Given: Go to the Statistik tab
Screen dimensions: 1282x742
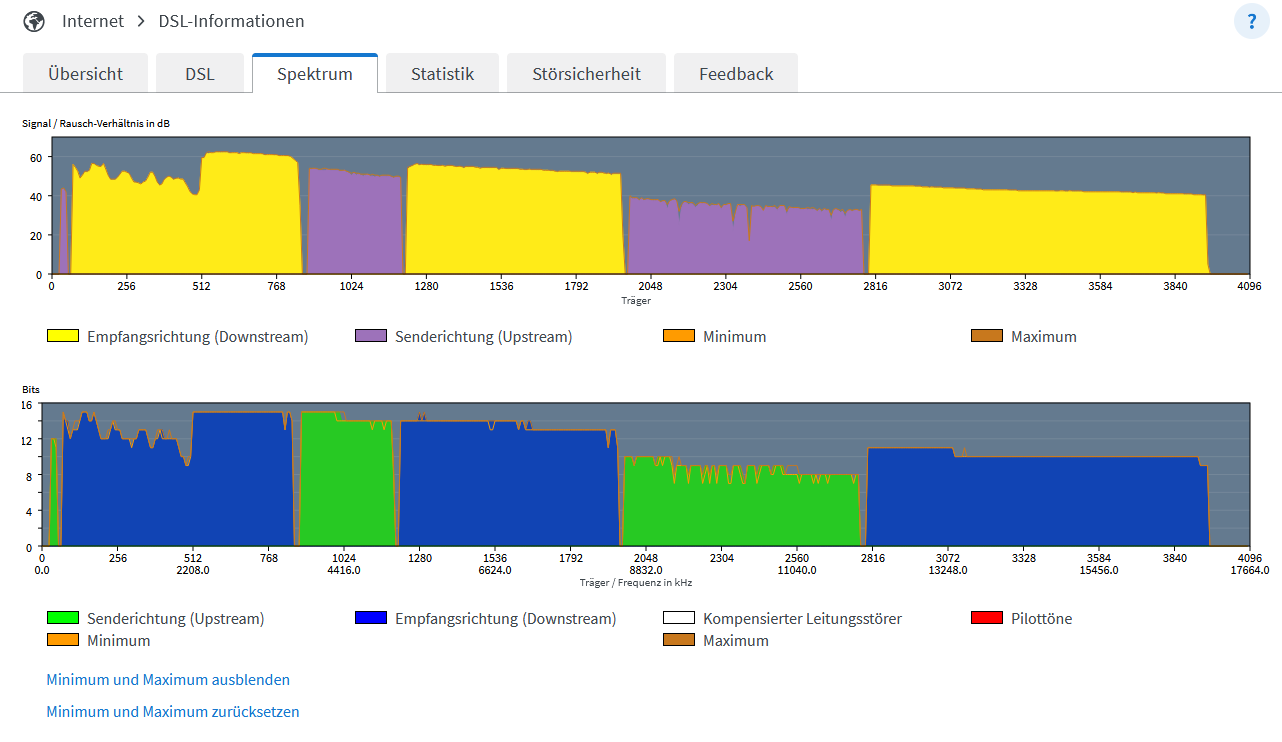Looking at the screenshot, I should [442, 74].
